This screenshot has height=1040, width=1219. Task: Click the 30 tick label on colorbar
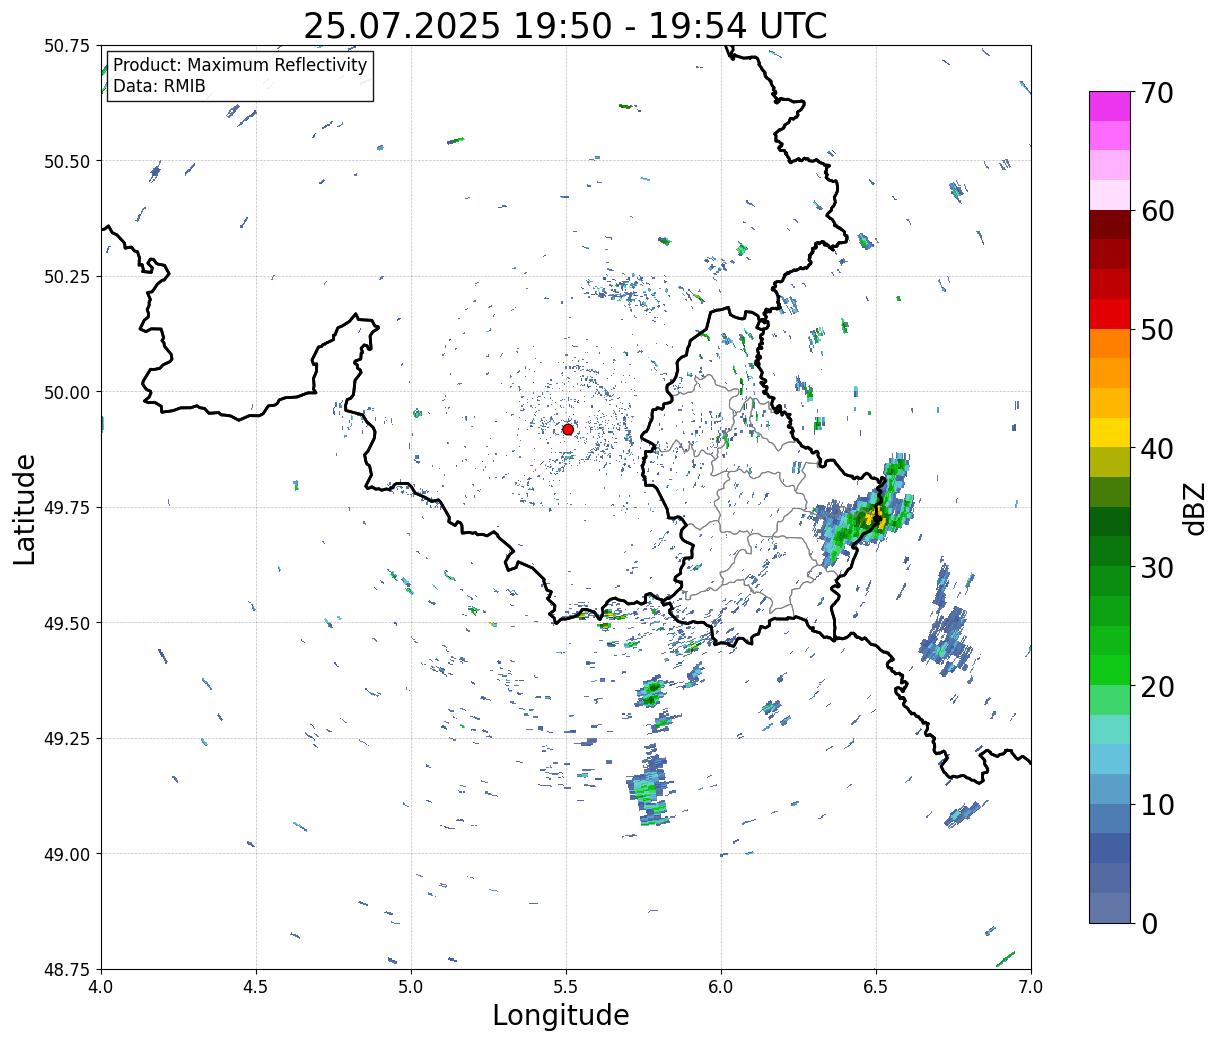pyautogui.click(x=1158, y=567)
